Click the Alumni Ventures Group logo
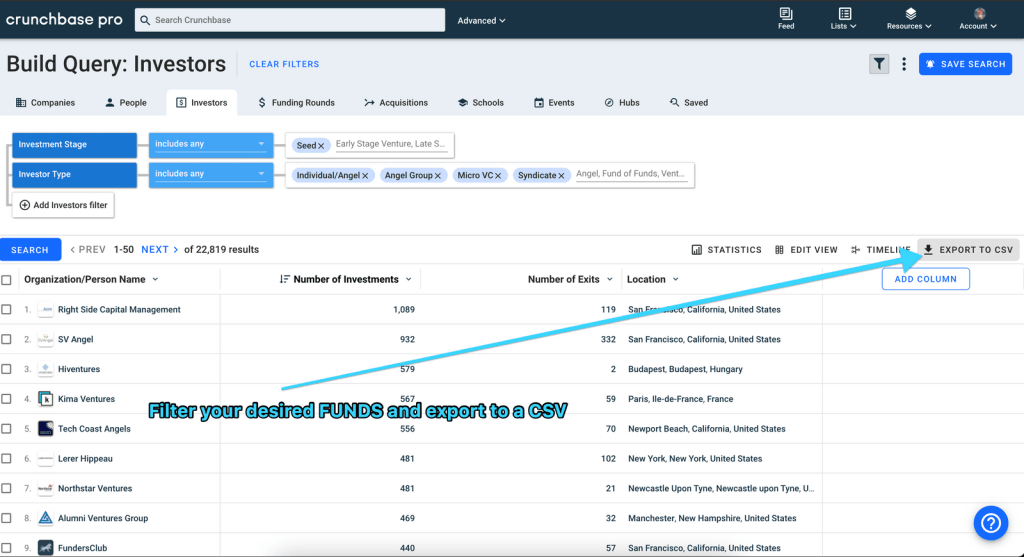1024x557 pixels. point(46,518)
